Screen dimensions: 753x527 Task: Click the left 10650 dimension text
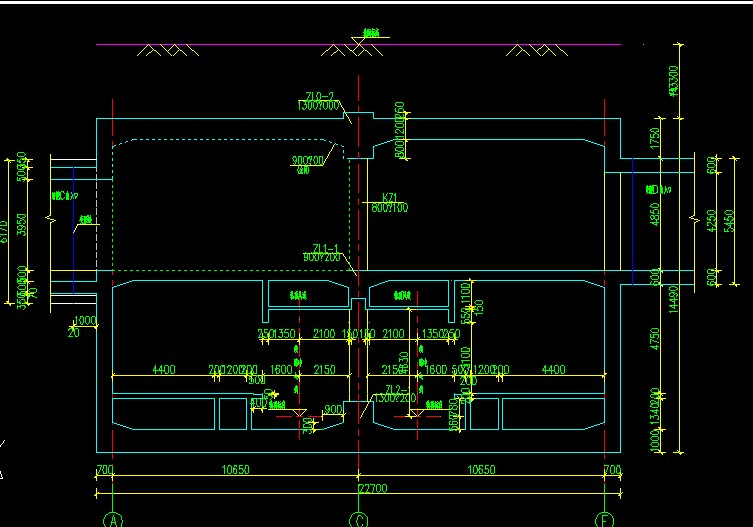pyautogui.click(x=235, y=469)
